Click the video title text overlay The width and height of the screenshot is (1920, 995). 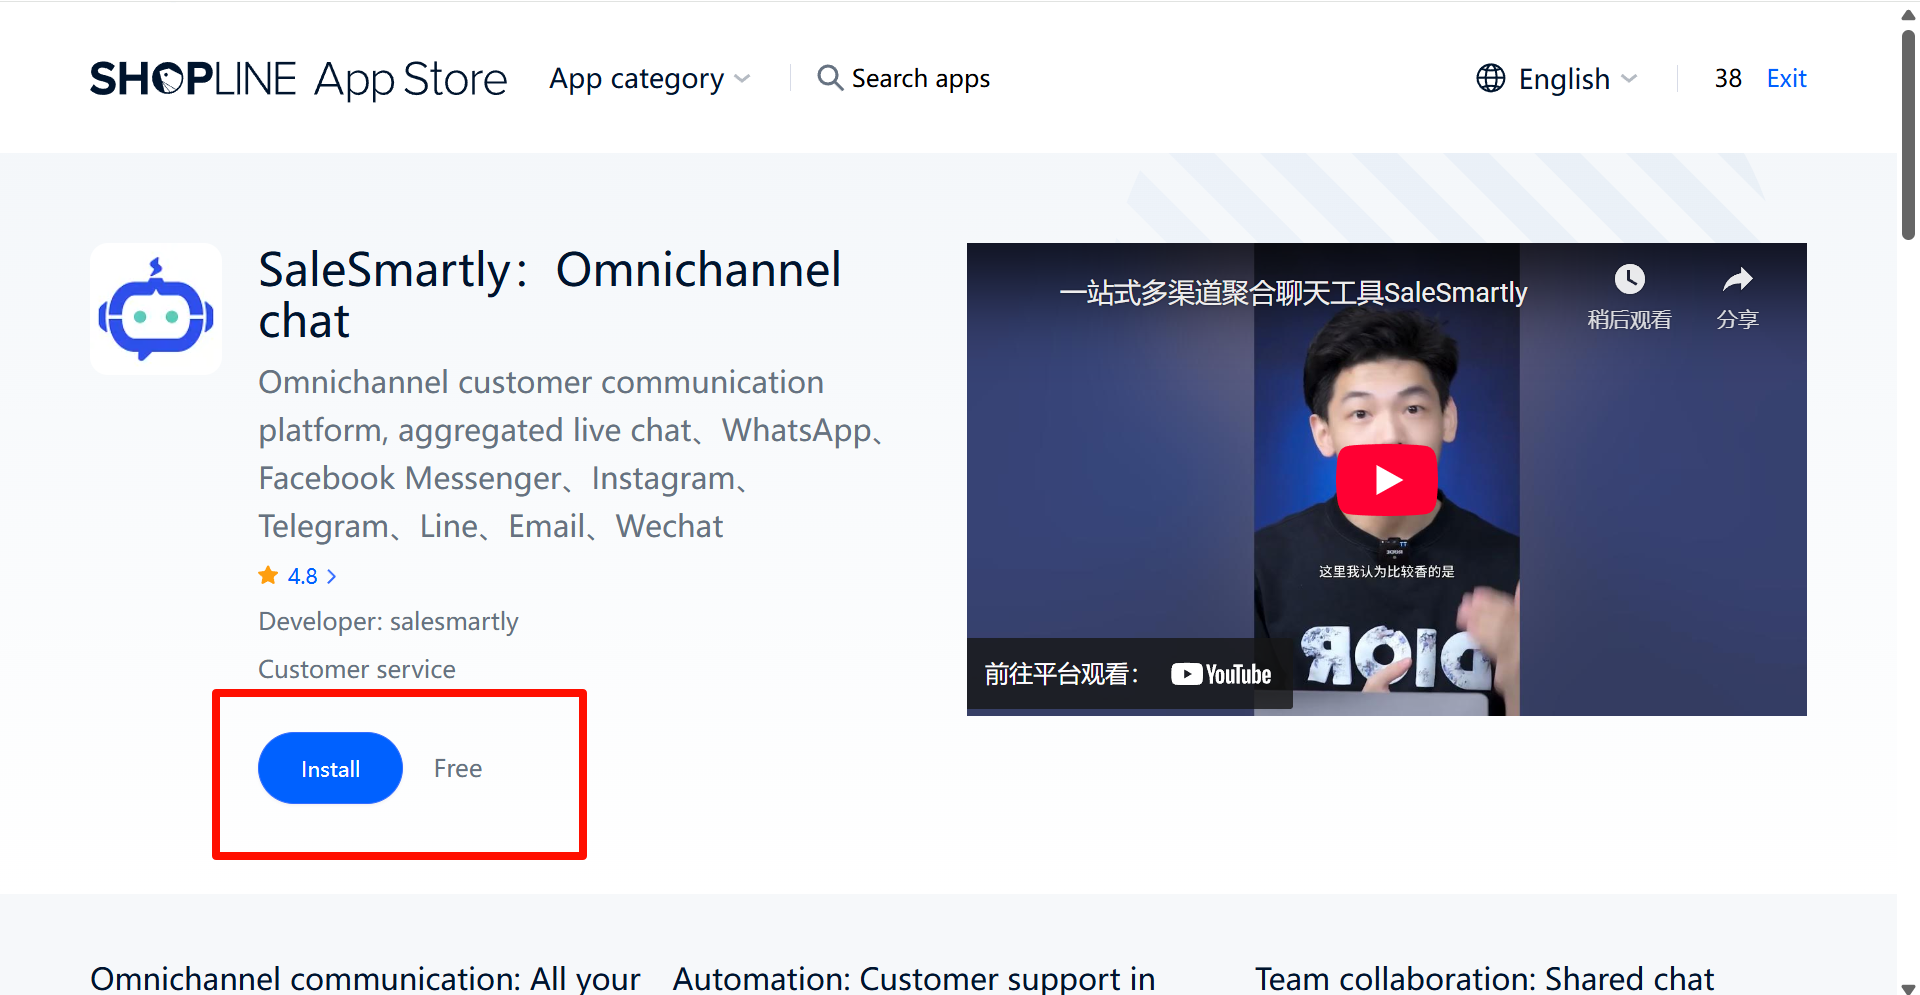(1292, 293)
